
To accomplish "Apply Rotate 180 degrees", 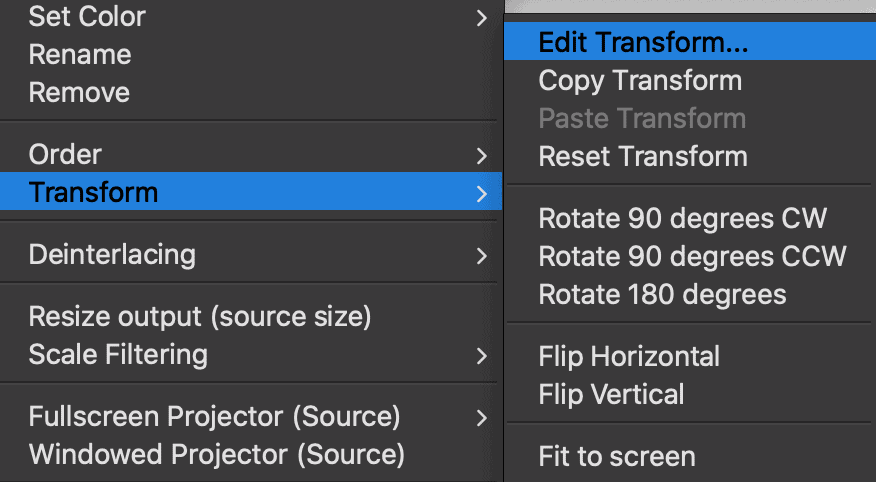I will pyautogui.click(x=662, y=294).
